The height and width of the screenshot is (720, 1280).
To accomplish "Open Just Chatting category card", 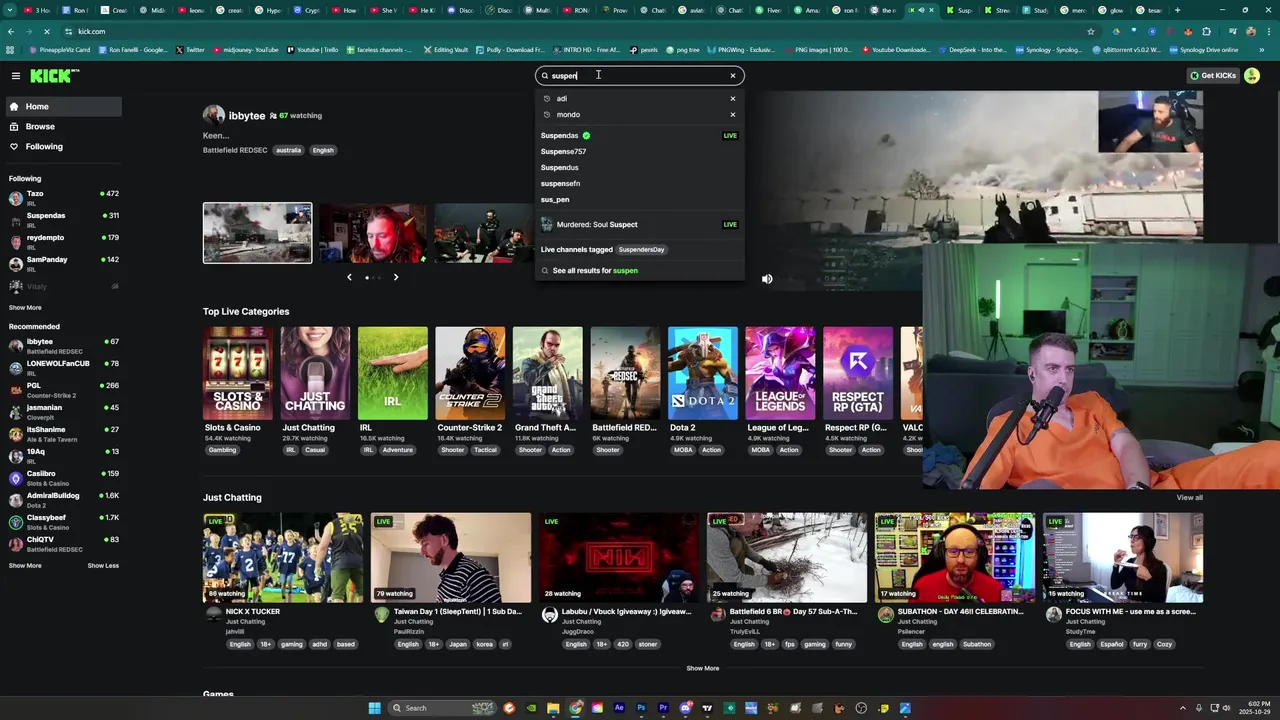I will click(315, 373).
